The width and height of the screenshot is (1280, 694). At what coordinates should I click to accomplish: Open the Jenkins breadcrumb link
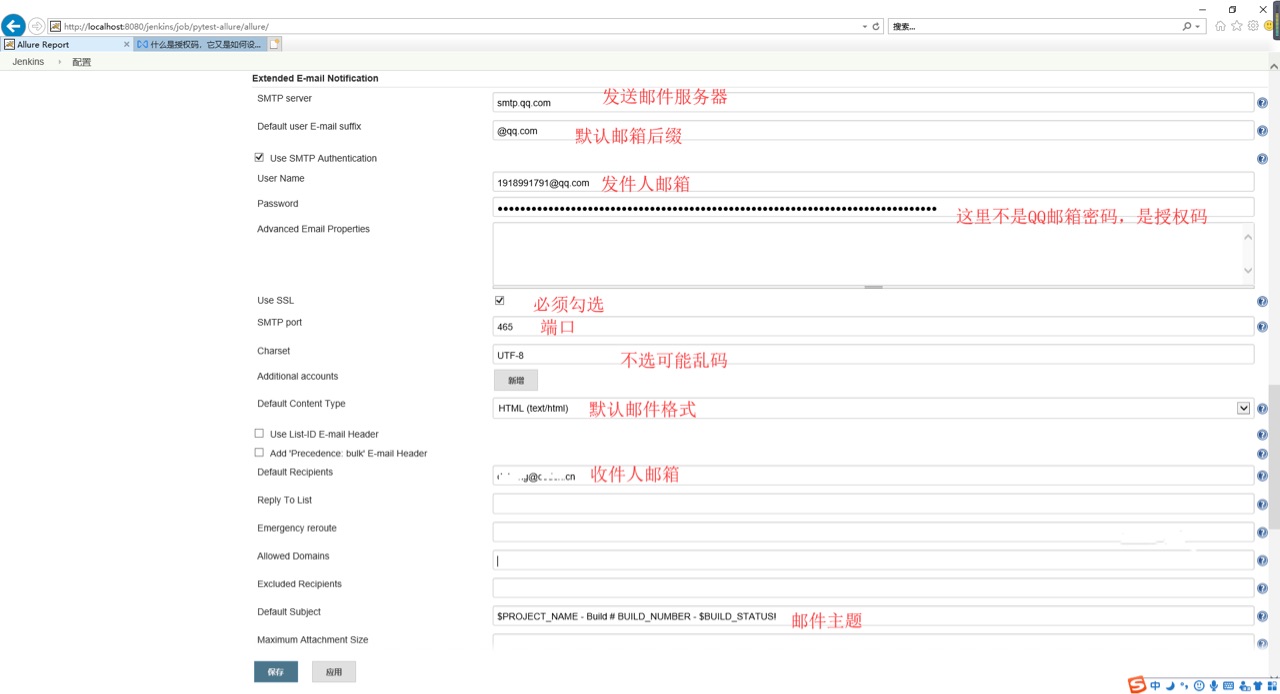coord(28,62)
